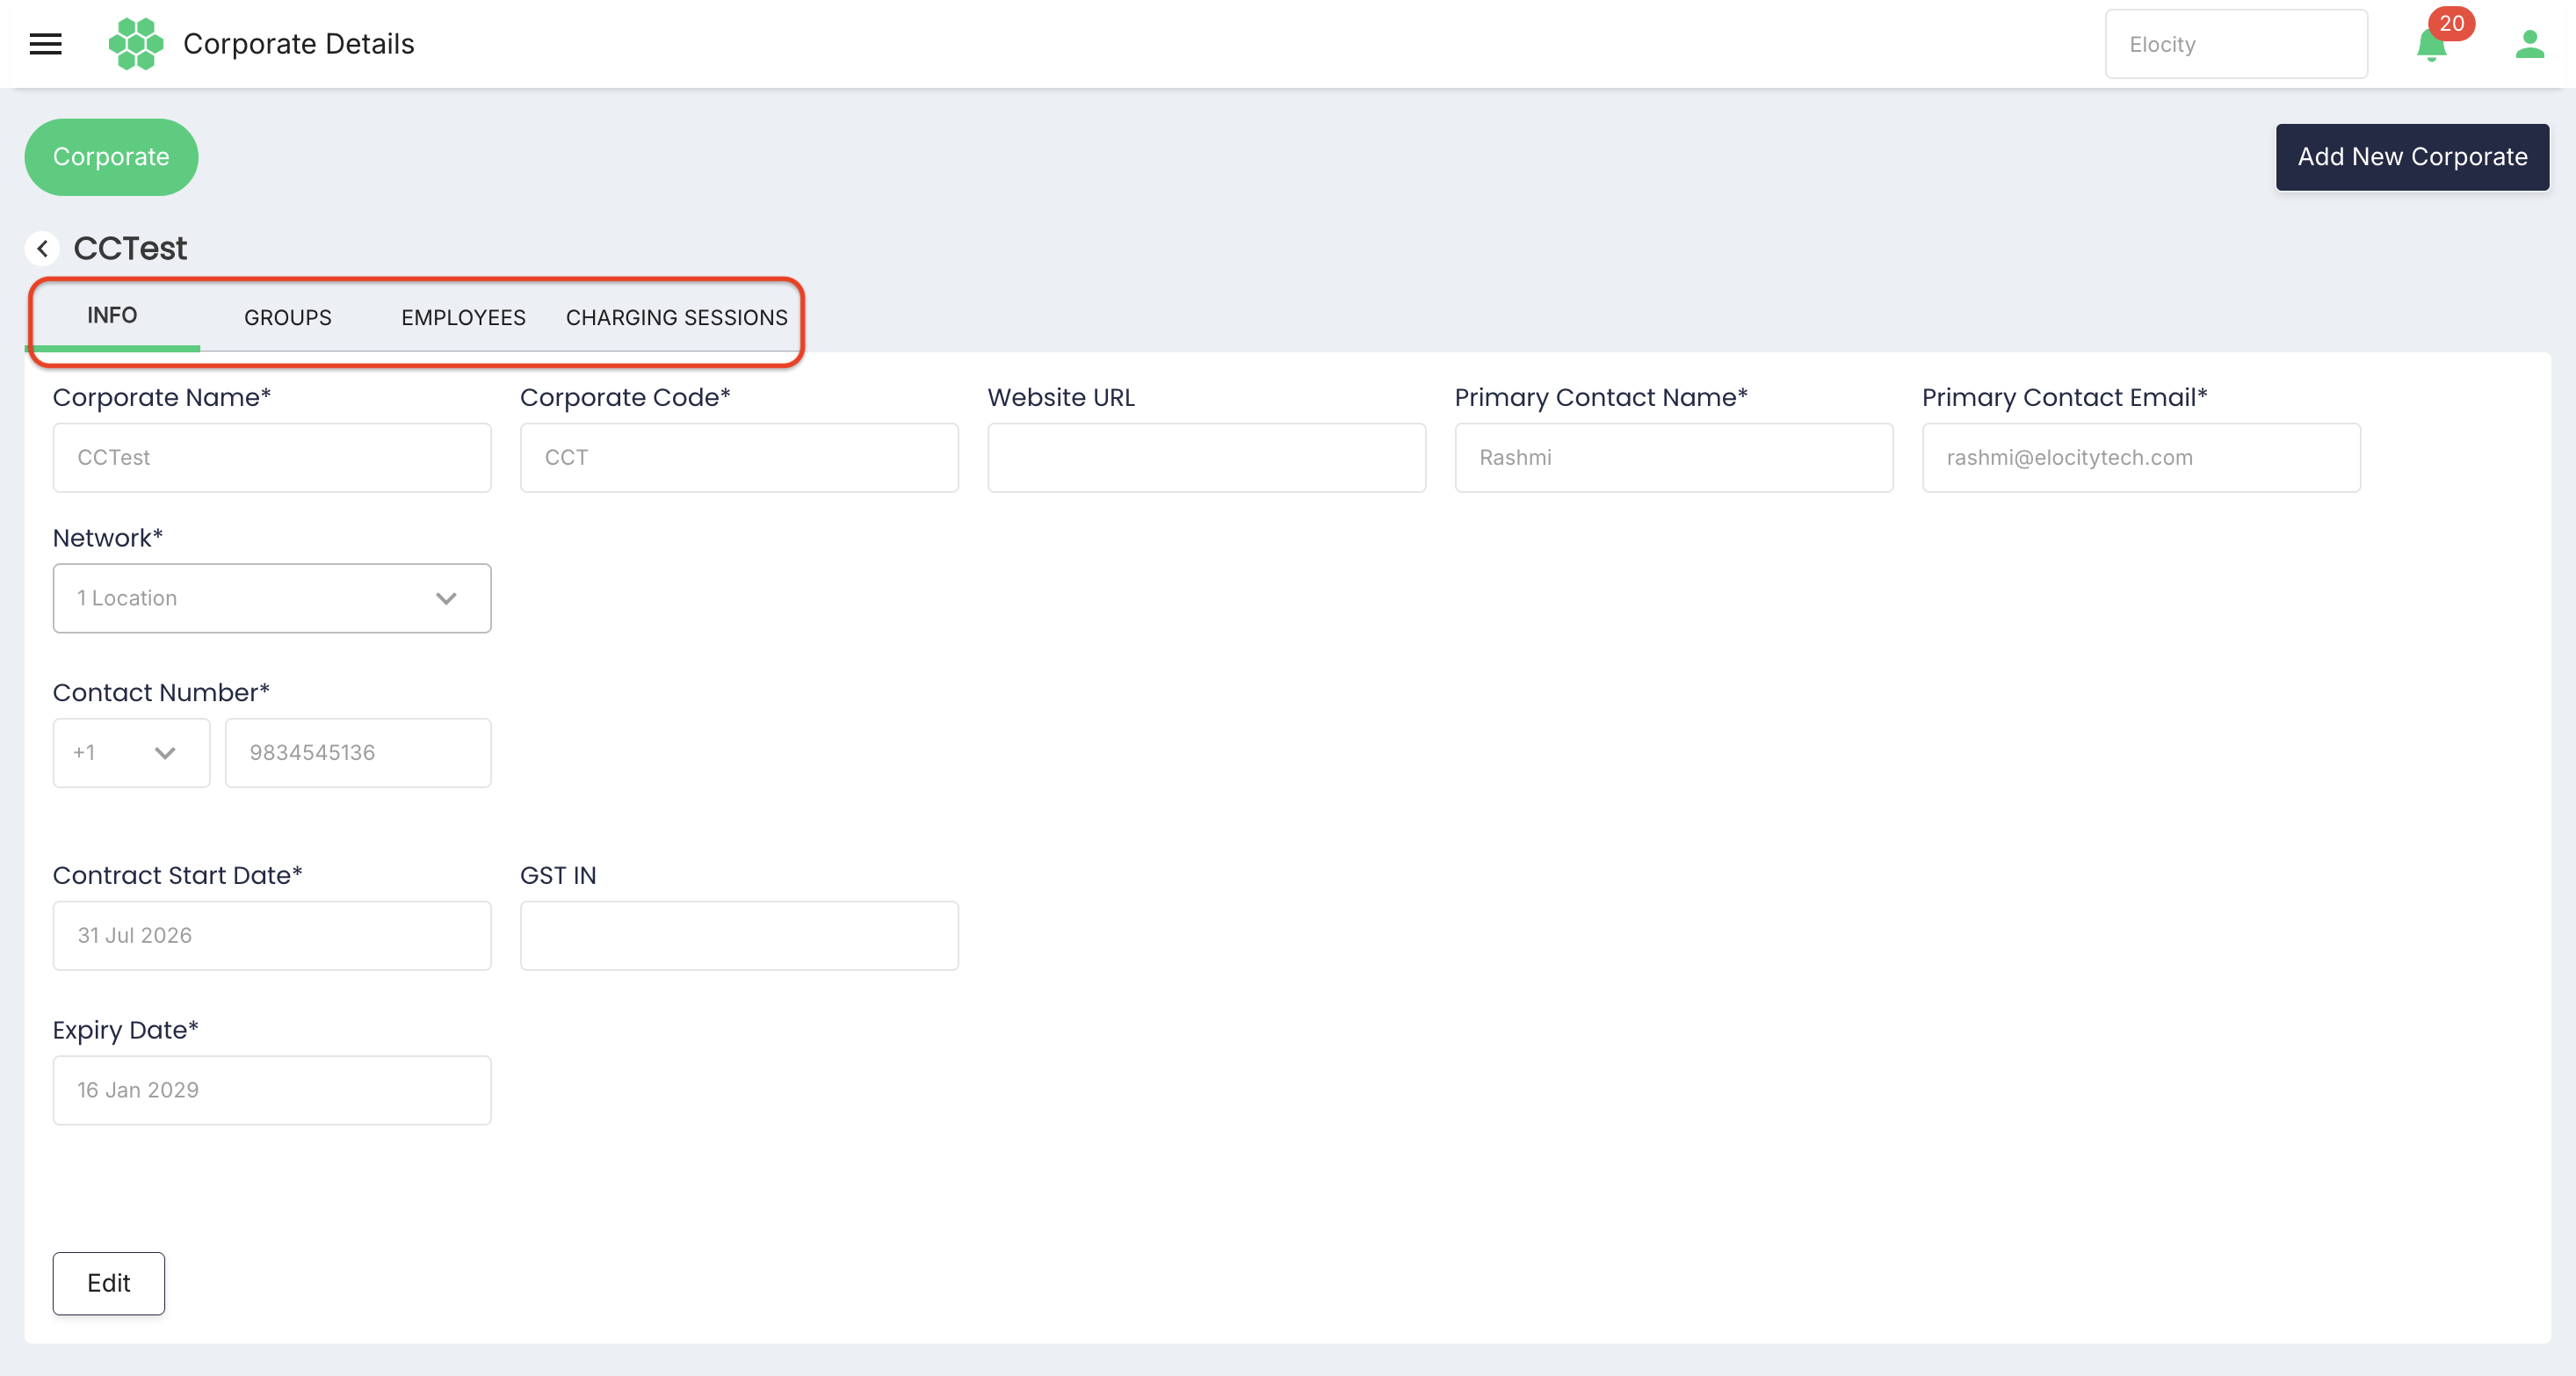Click the empty Website URL field
The width and height of the screenshot is (2576, 1376).
tap(1206, 458)
